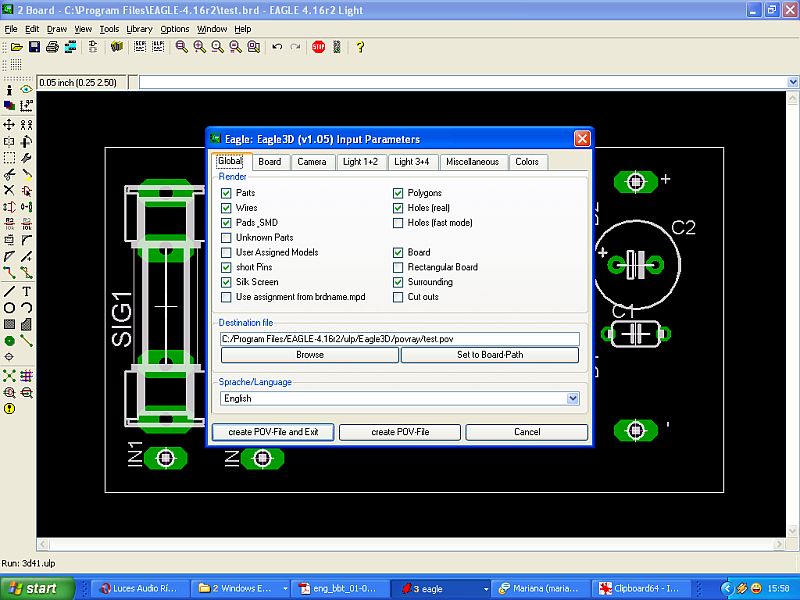
Task: Uncheck the Polygons checkbox
Action: (398, 193)
